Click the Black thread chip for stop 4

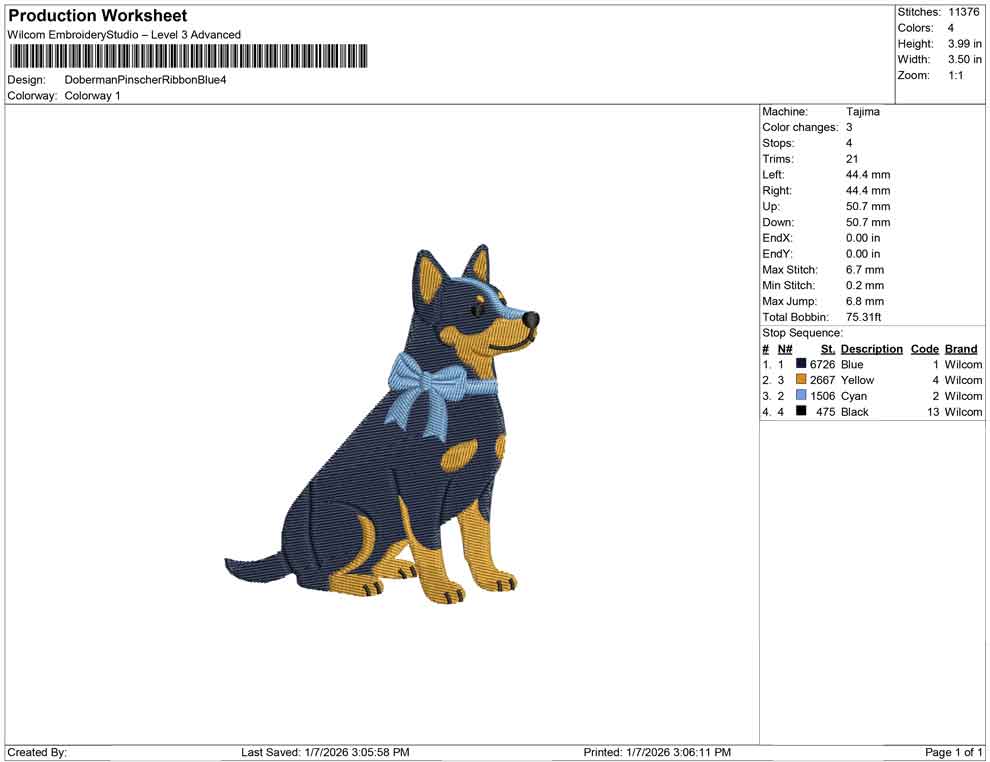pos(799,412)
